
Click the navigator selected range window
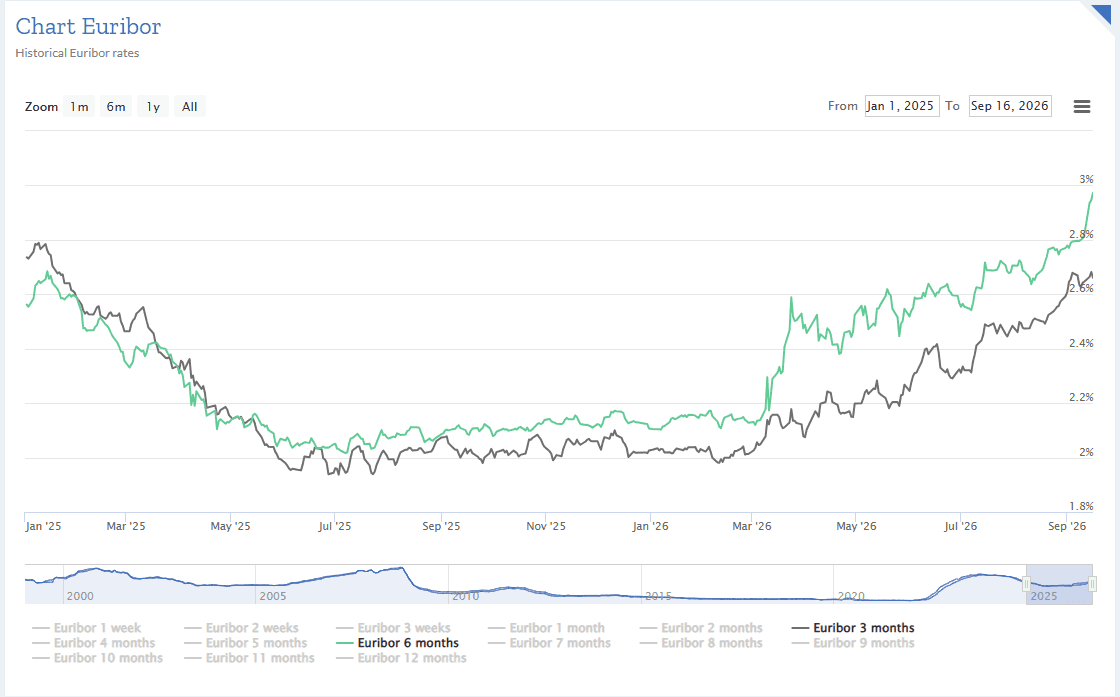pyautogui.click(x=1059, y=584)
